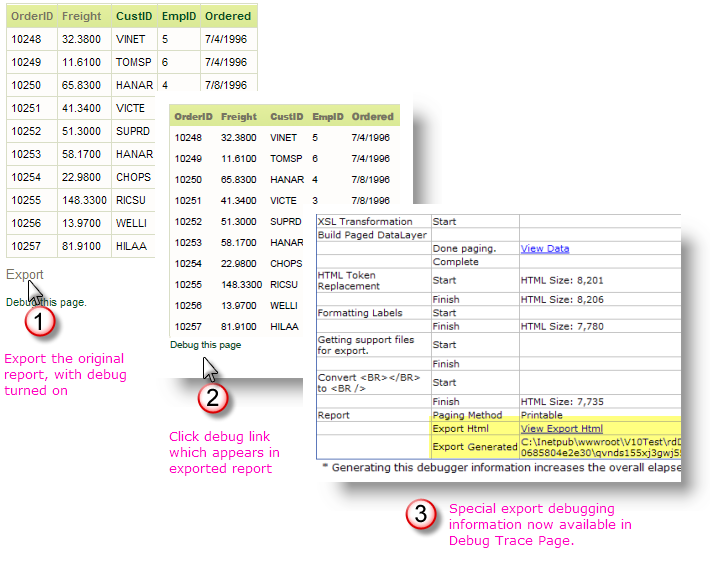724x572 pixels.
Task: Click EmpID header in the exported report
Action: 328,117
